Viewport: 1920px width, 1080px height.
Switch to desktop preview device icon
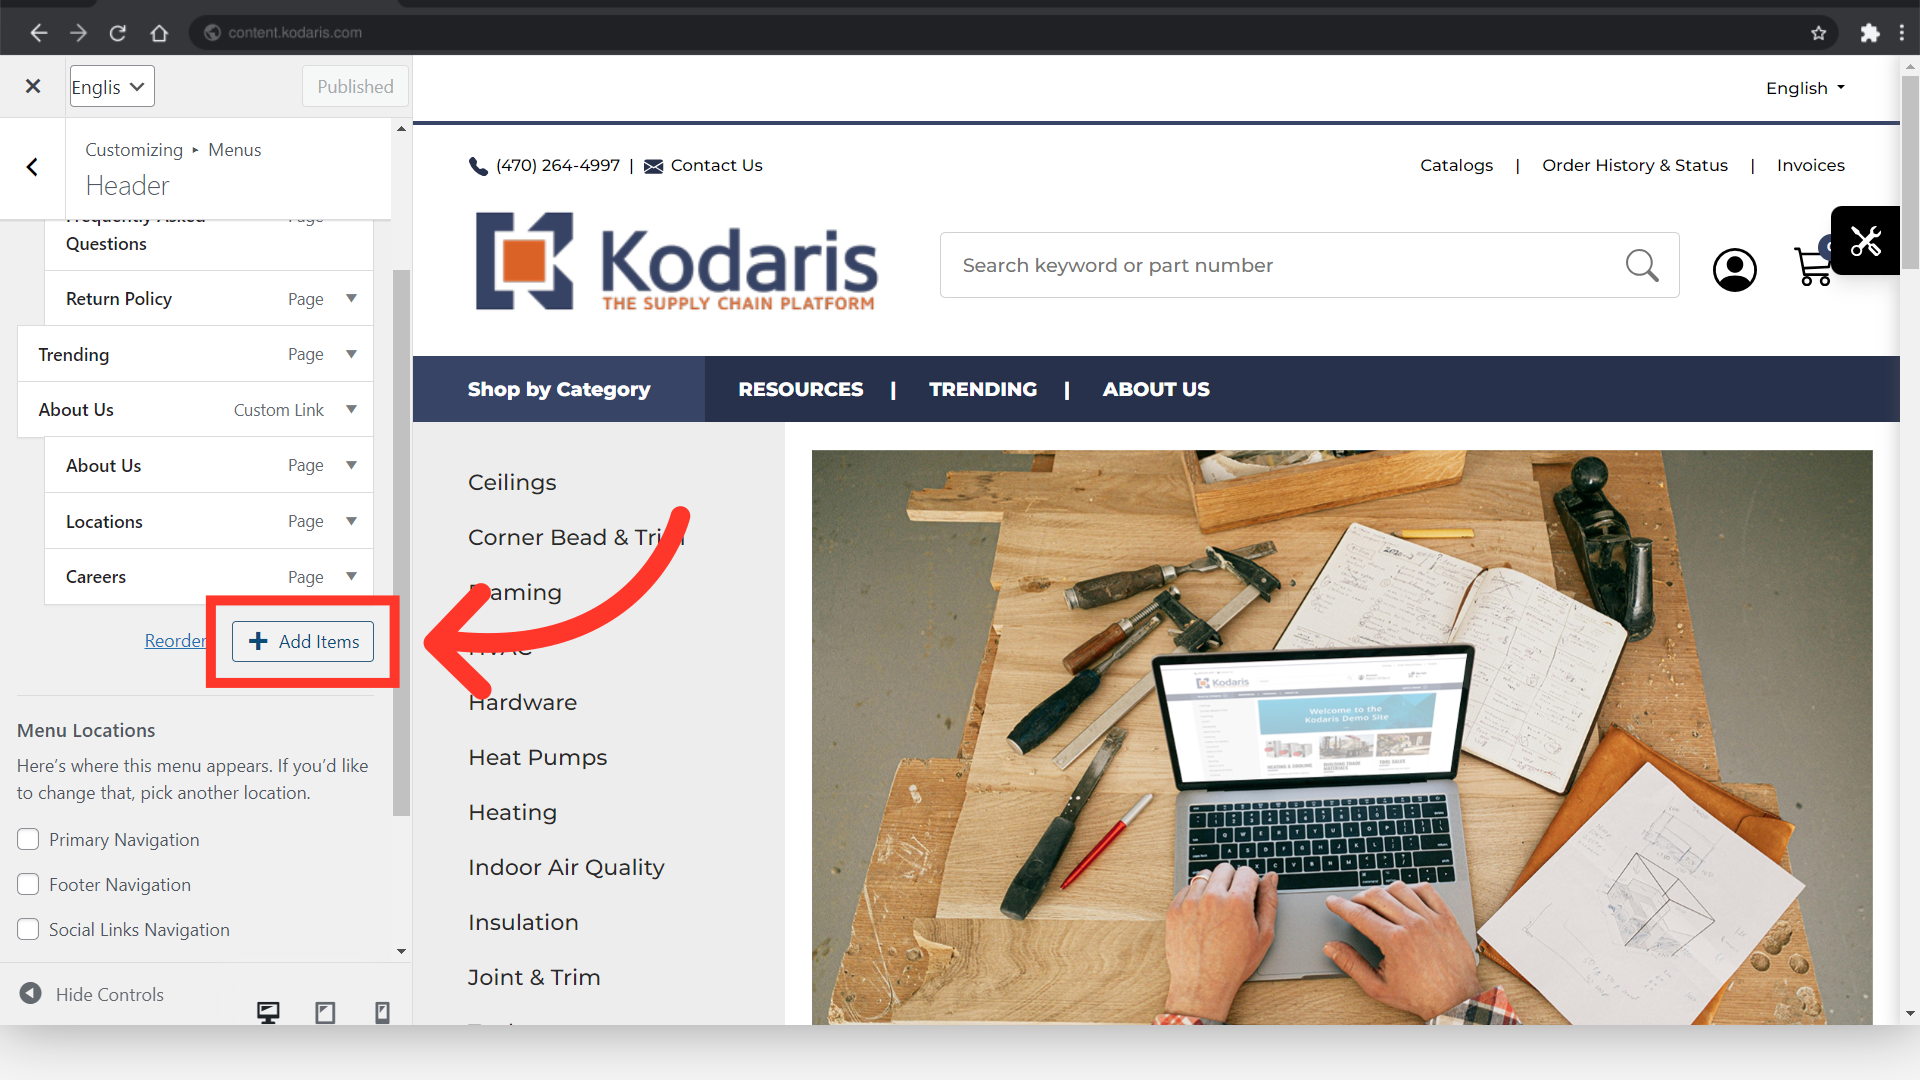268,1012
